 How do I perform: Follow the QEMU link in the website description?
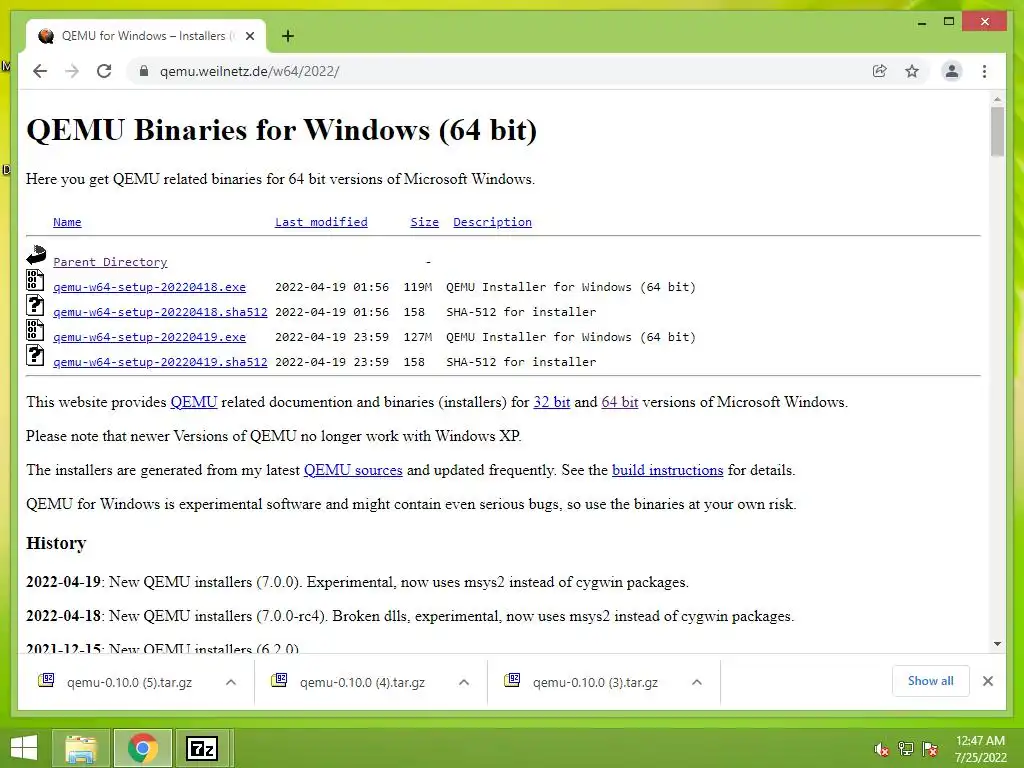pos(193,402)
